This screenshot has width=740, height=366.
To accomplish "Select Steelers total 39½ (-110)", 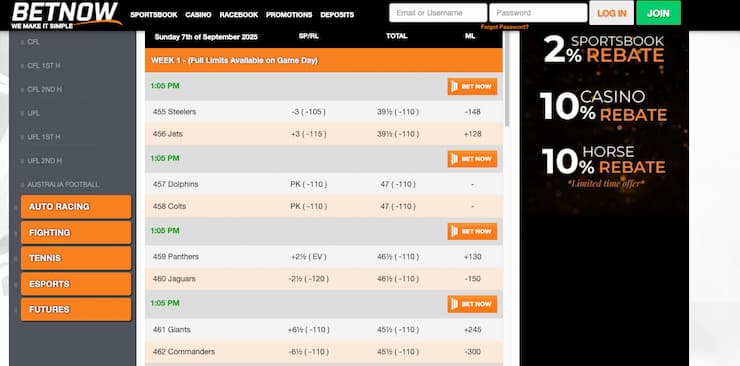I will [x=398, y=112].
